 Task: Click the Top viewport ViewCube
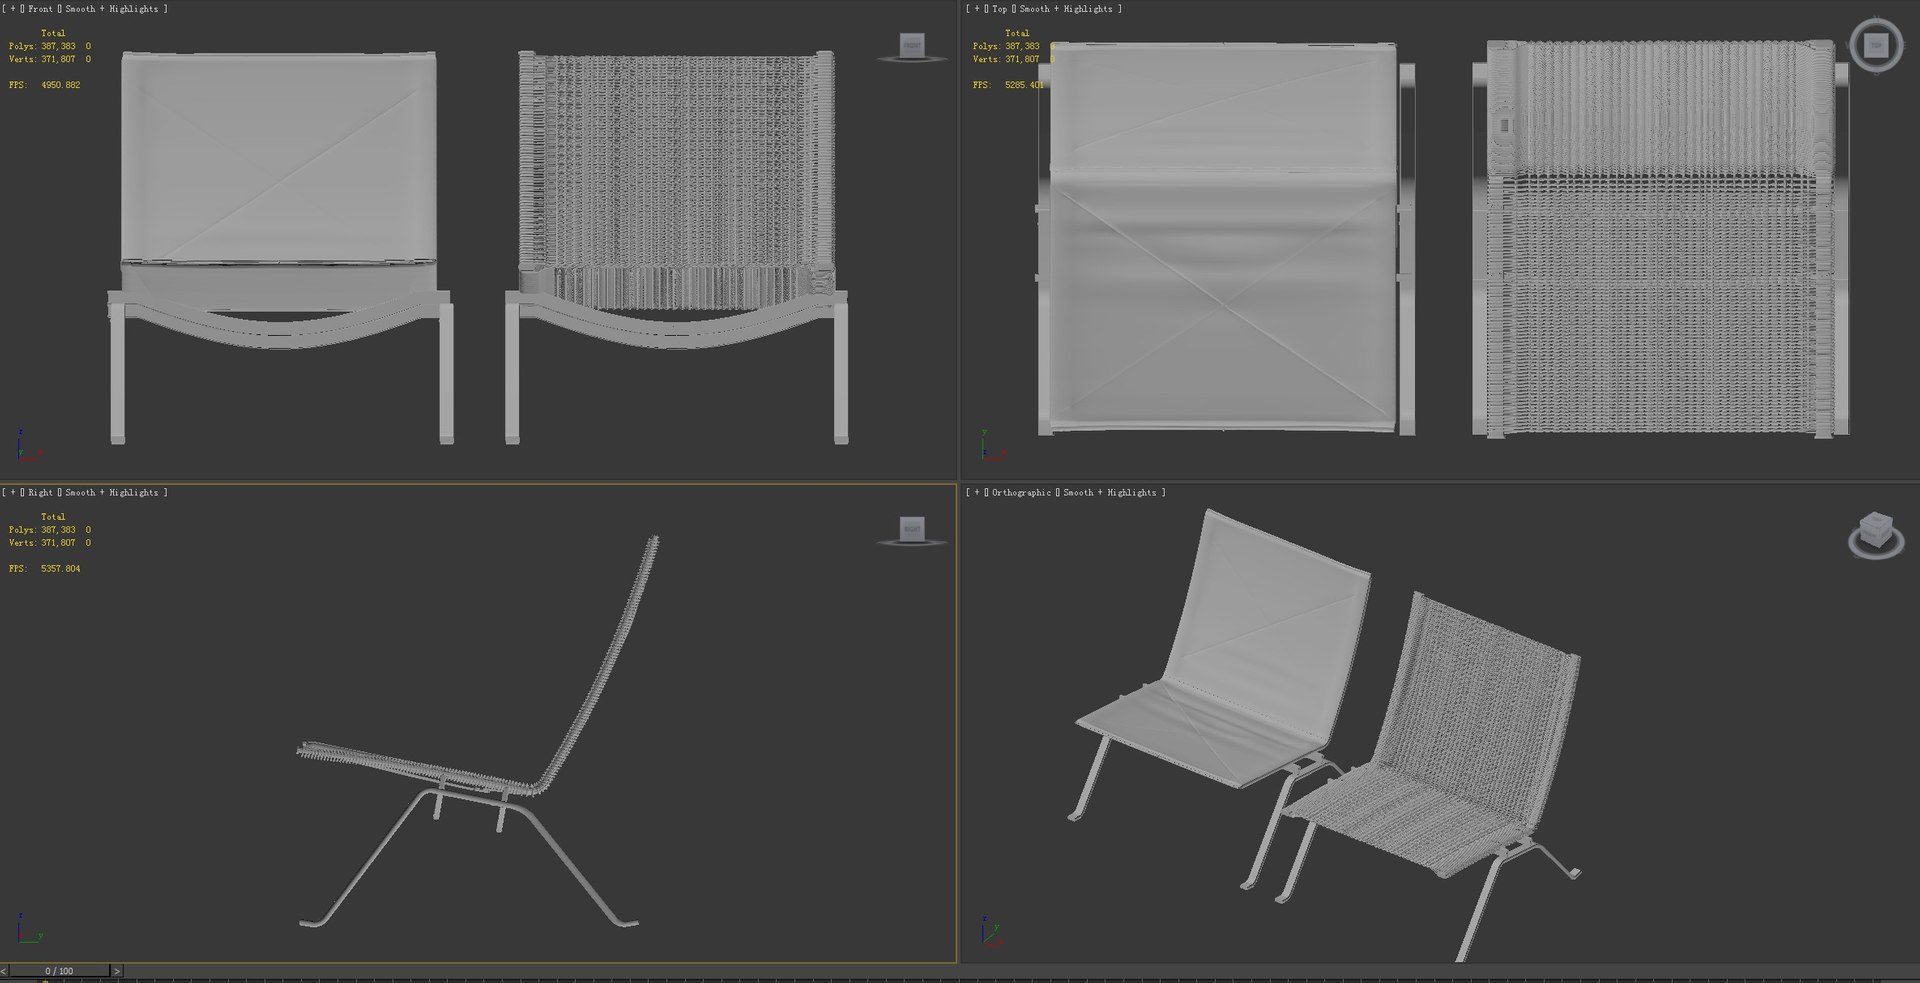(1876, 46)
